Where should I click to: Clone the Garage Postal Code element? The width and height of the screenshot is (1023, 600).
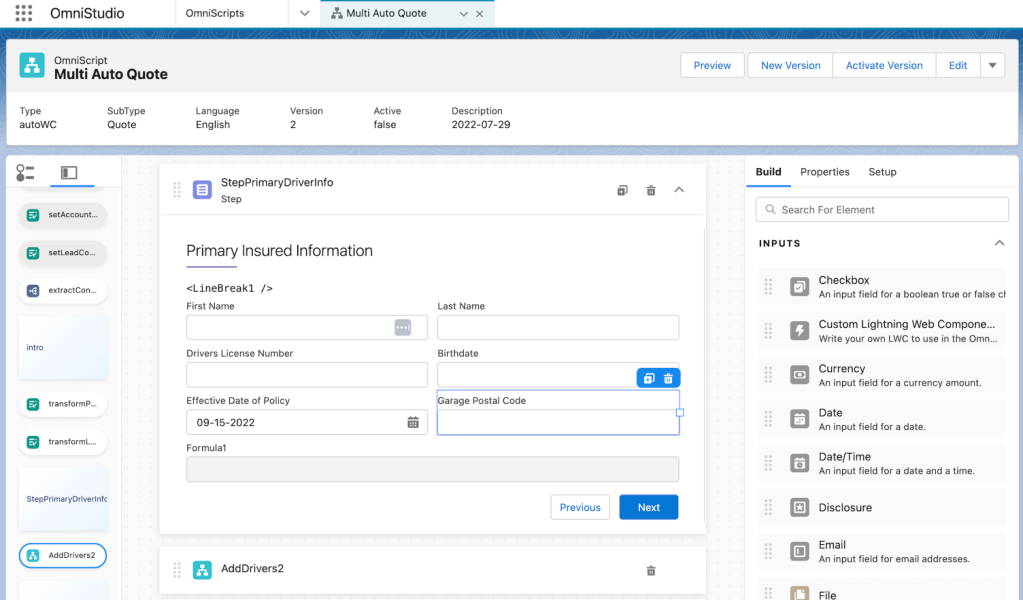(649, 378)
